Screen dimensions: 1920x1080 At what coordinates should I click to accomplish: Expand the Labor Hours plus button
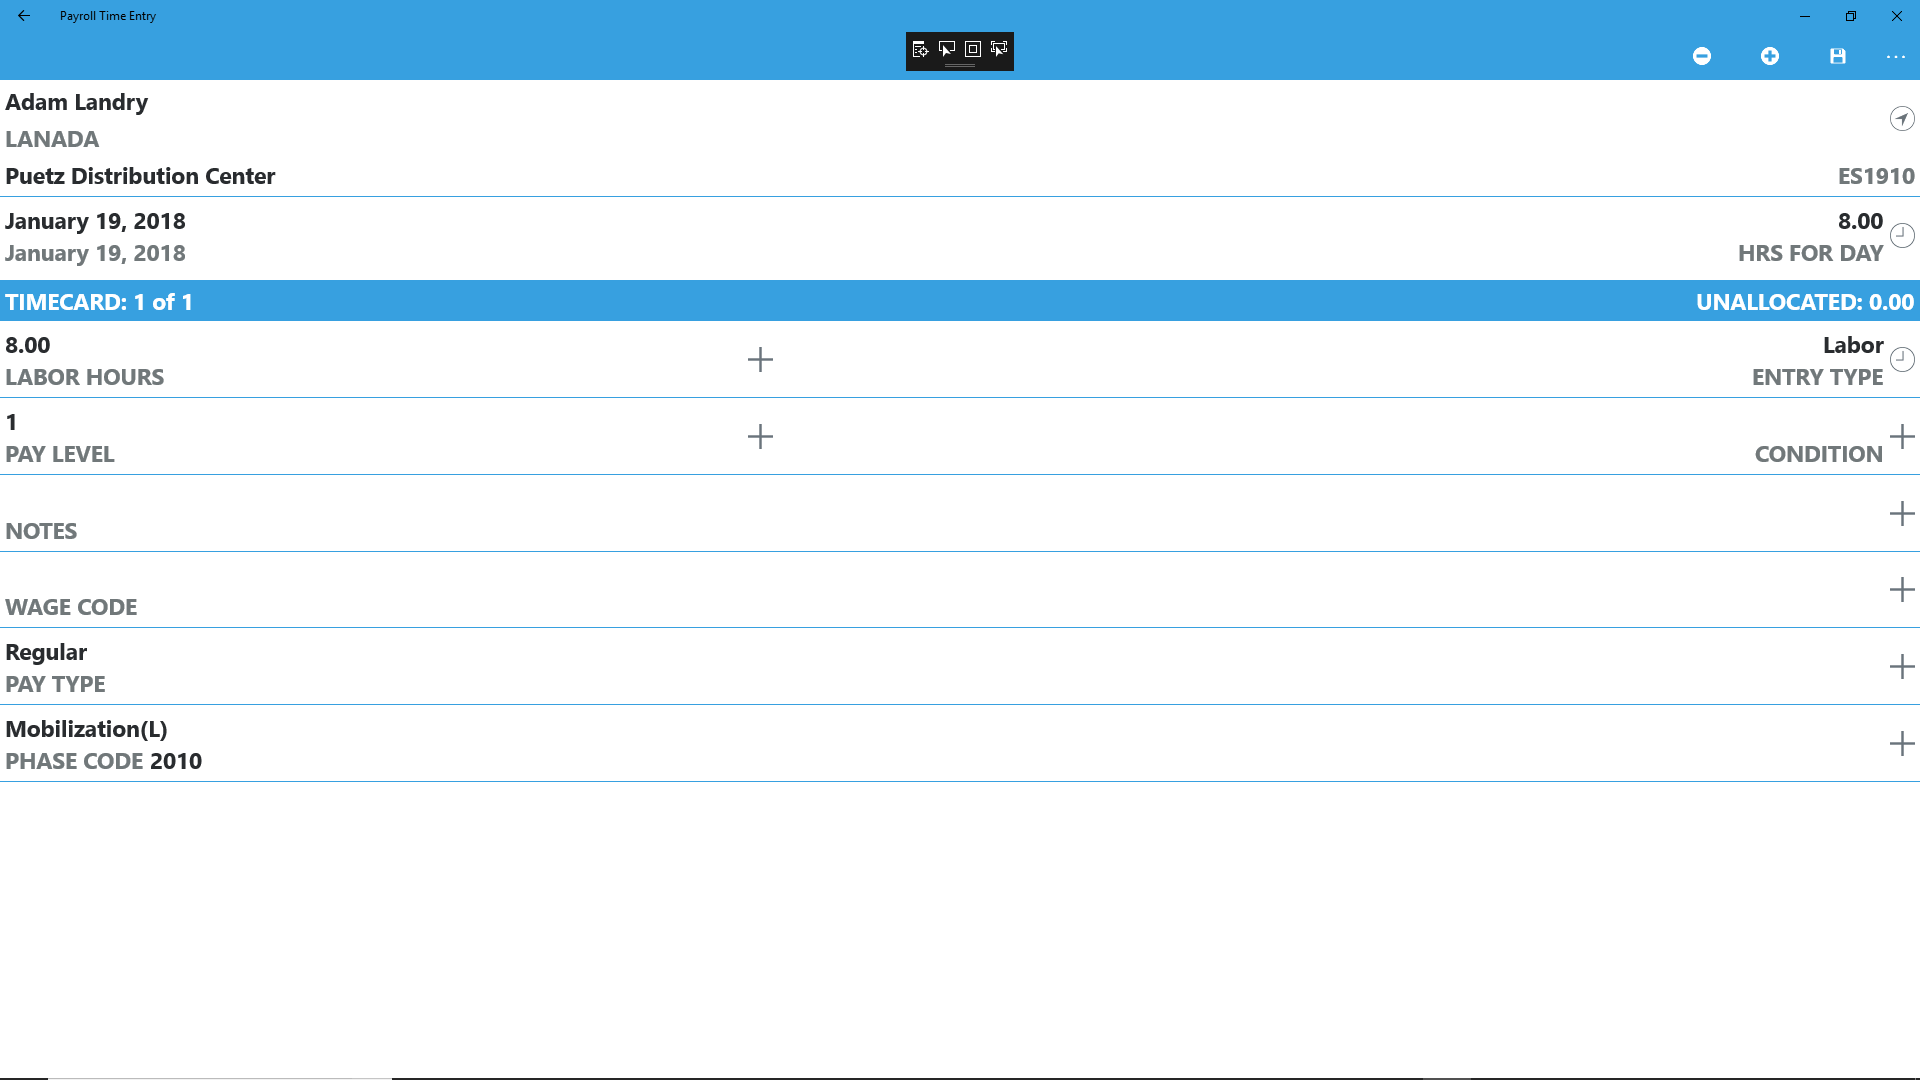pos(760,359)
